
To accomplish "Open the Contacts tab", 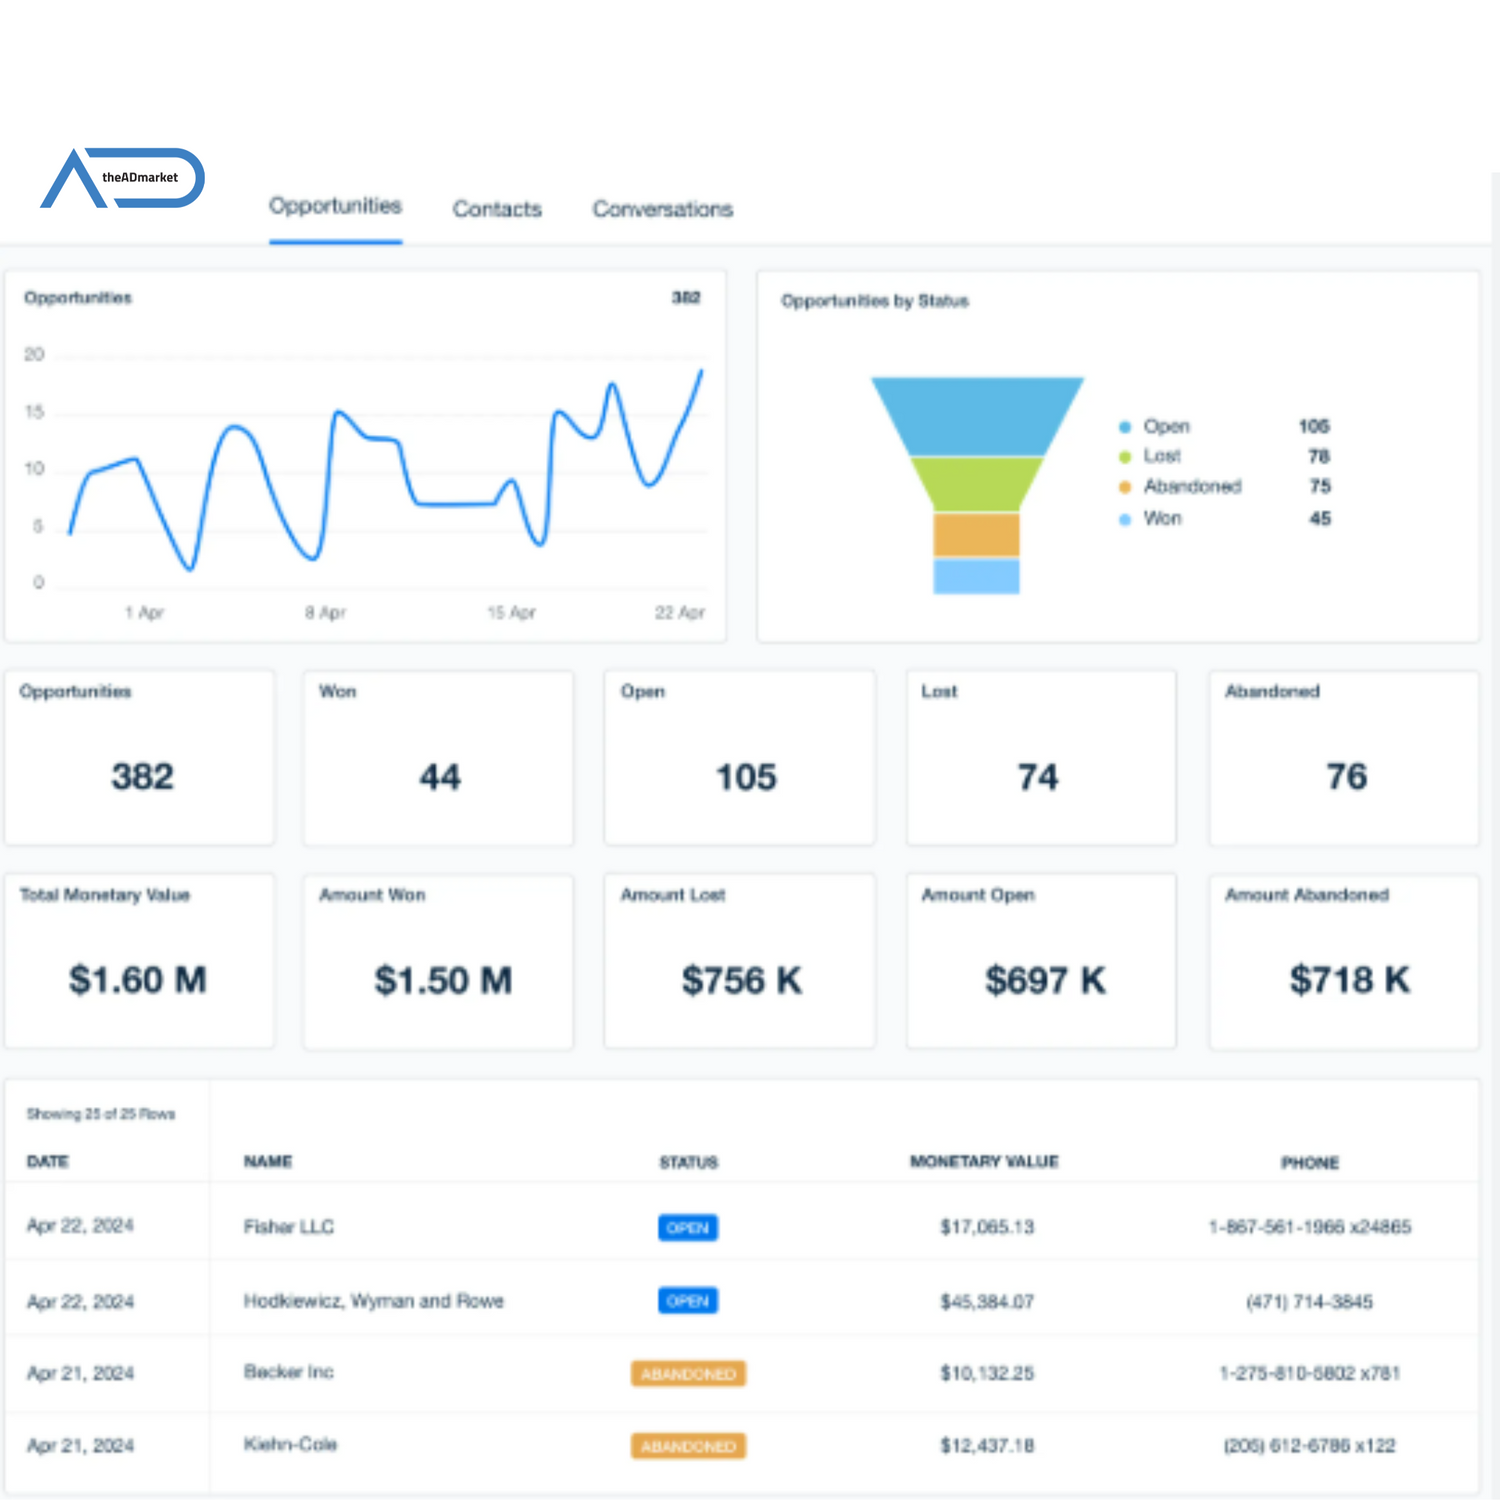I will 497,209.
